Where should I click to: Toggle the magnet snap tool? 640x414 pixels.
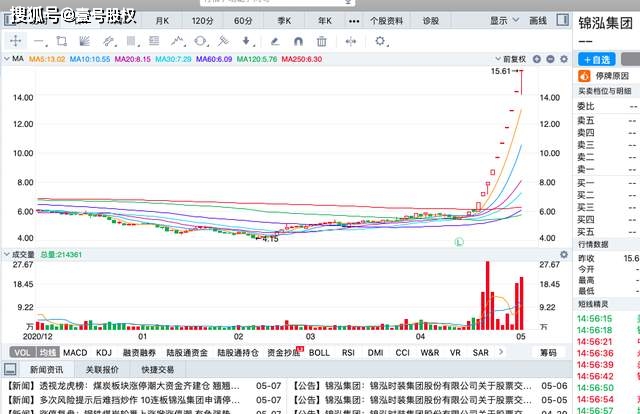tap(298, 41)
